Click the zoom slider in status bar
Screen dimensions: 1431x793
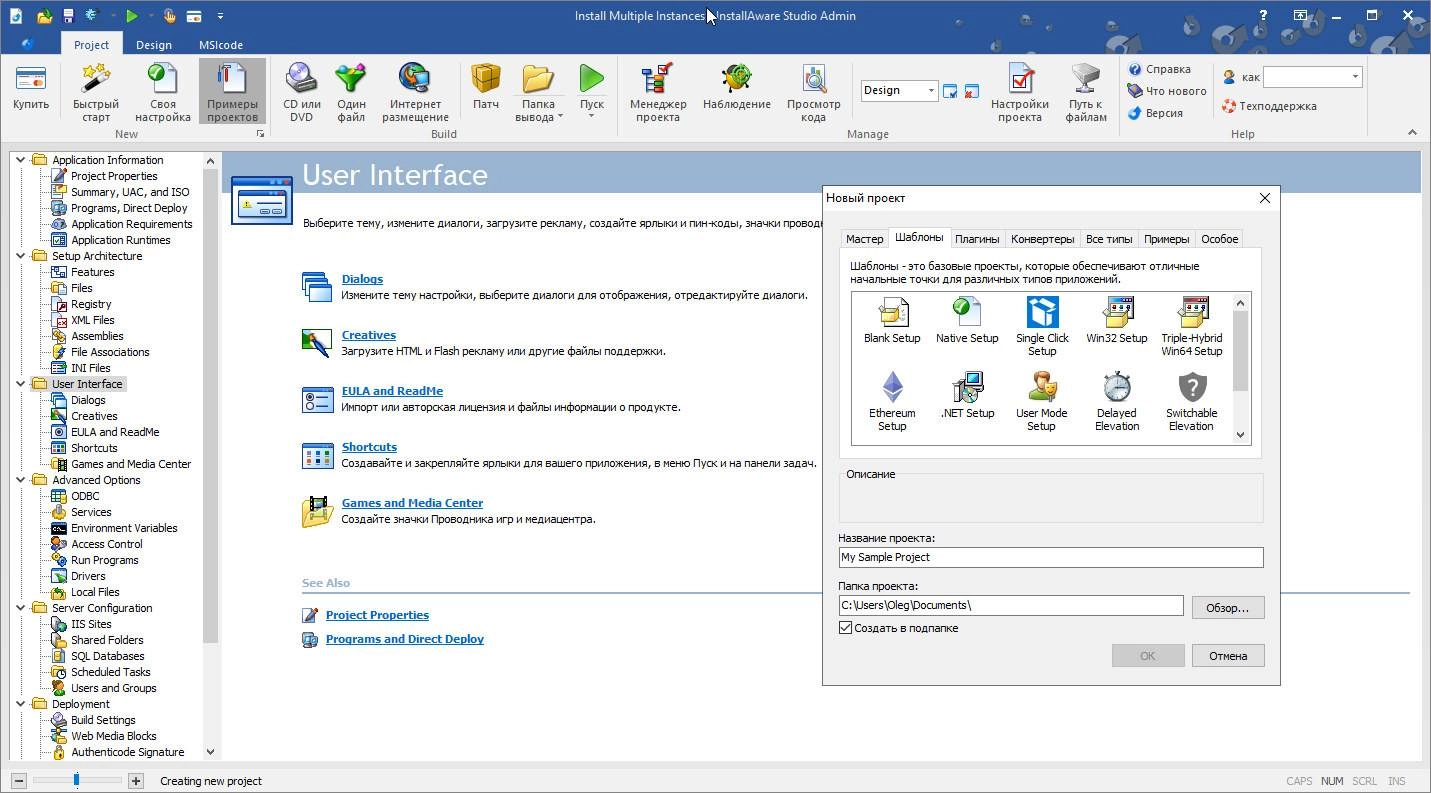(76, 780)
